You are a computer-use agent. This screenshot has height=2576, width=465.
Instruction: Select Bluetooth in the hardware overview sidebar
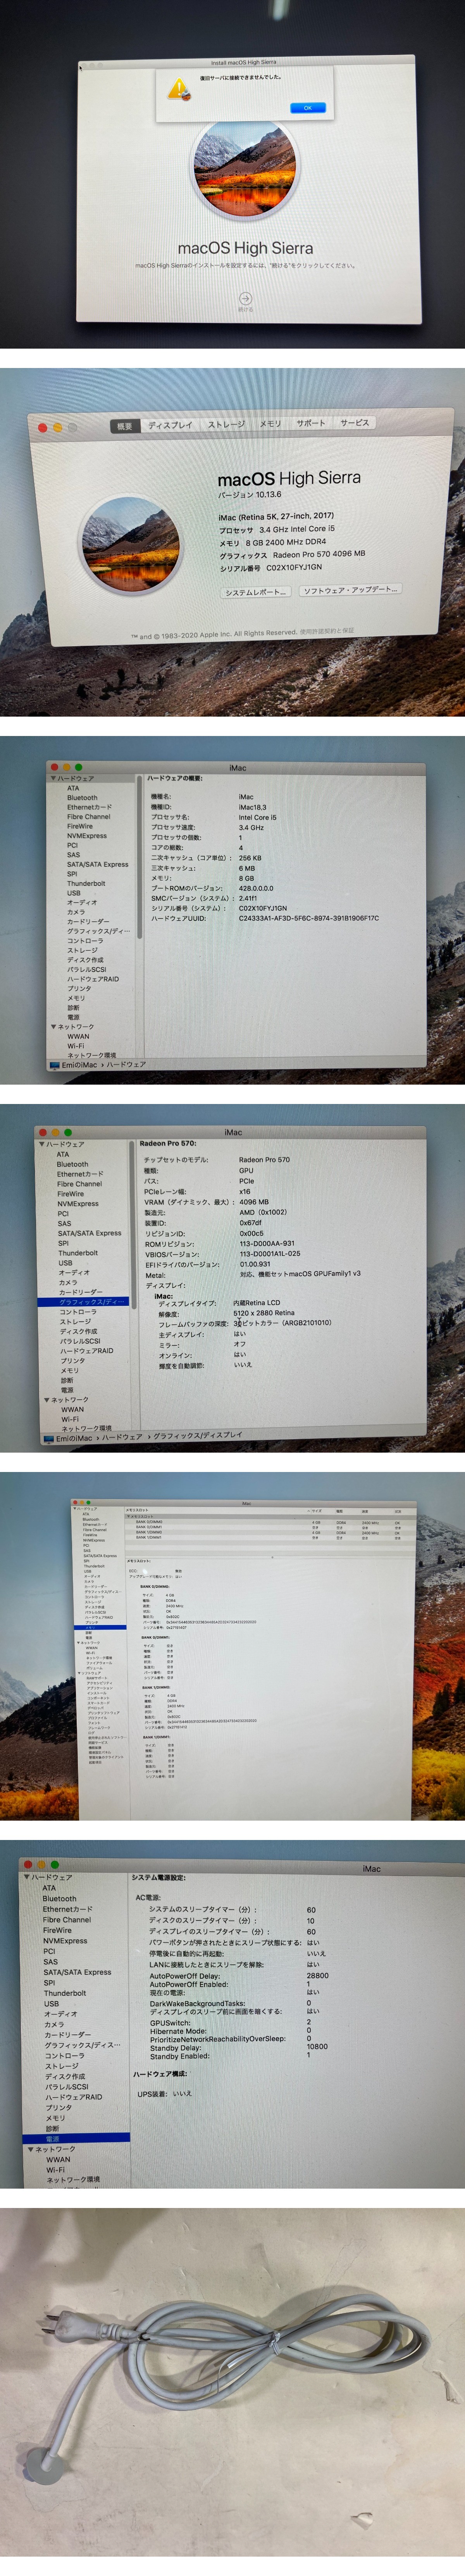click(x=82, y=798)
